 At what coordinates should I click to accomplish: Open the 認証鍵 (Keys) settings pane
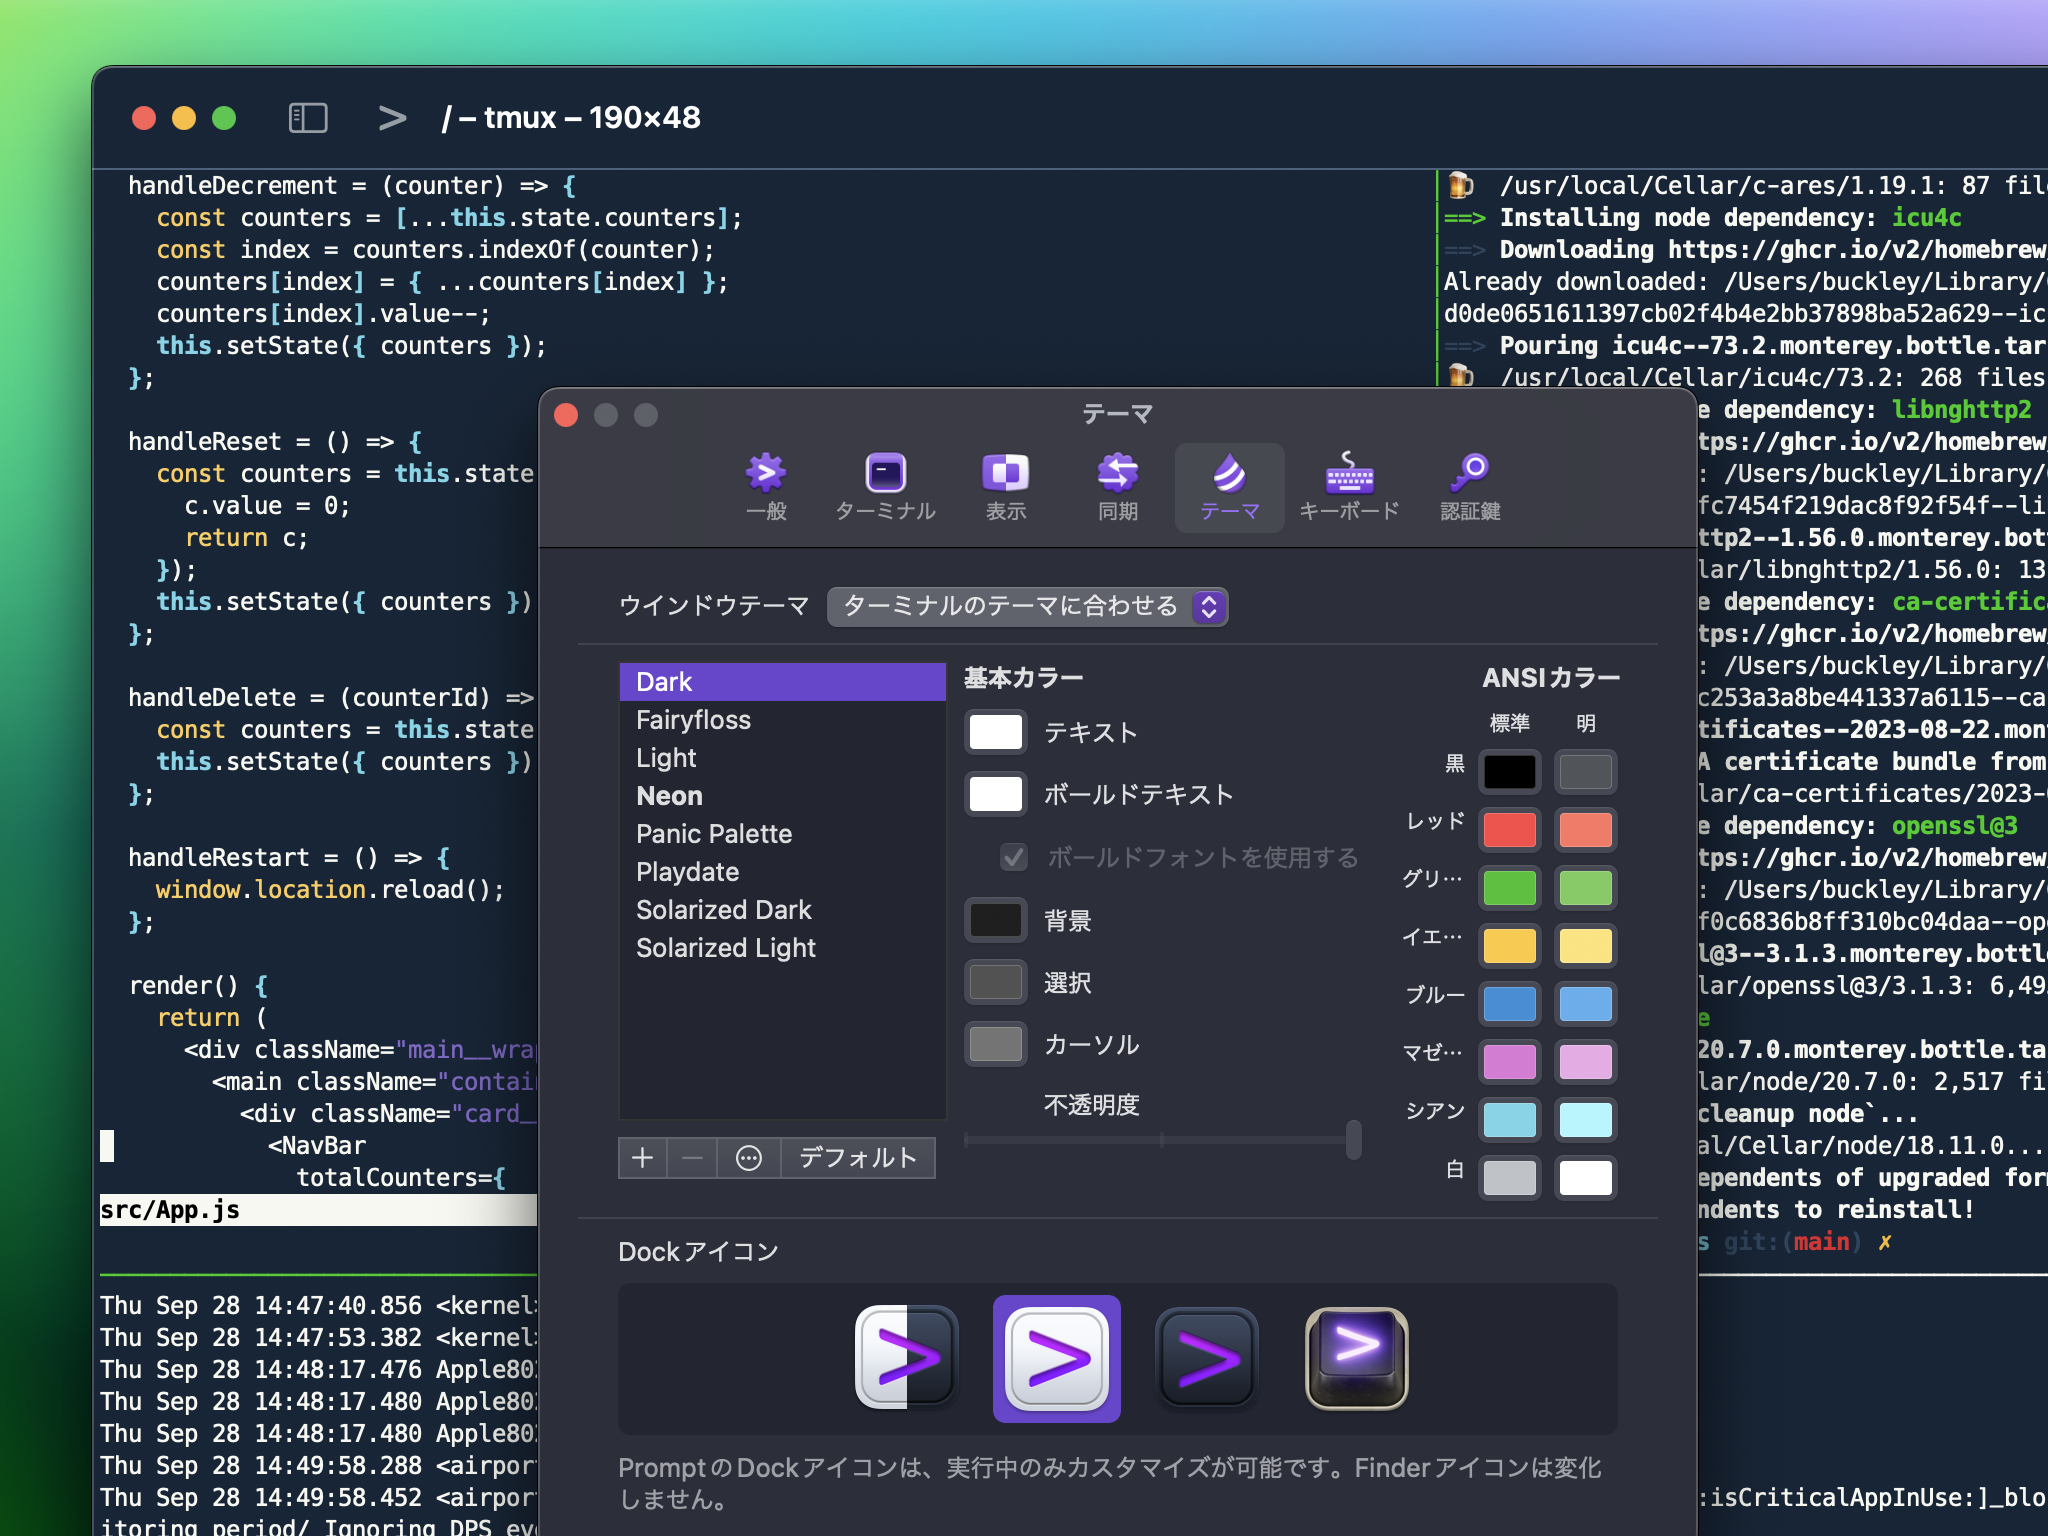point(1469,487)
